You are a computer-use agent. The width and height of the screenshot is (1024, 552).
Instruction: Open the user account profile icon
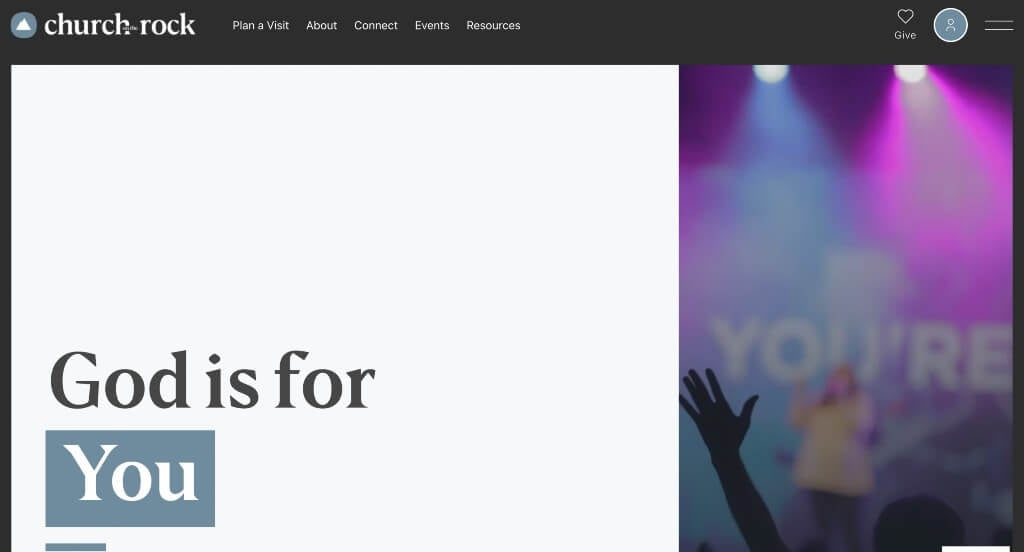click(950, 25)
